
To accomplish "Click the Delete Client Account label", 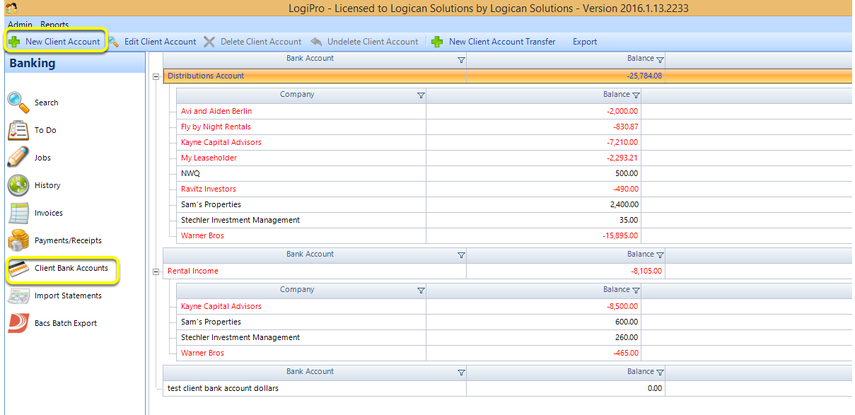I will 261,42.
